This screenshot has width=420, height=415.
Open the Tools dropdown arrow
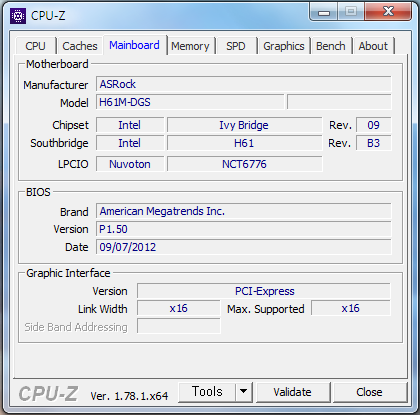tap(244, 392)
